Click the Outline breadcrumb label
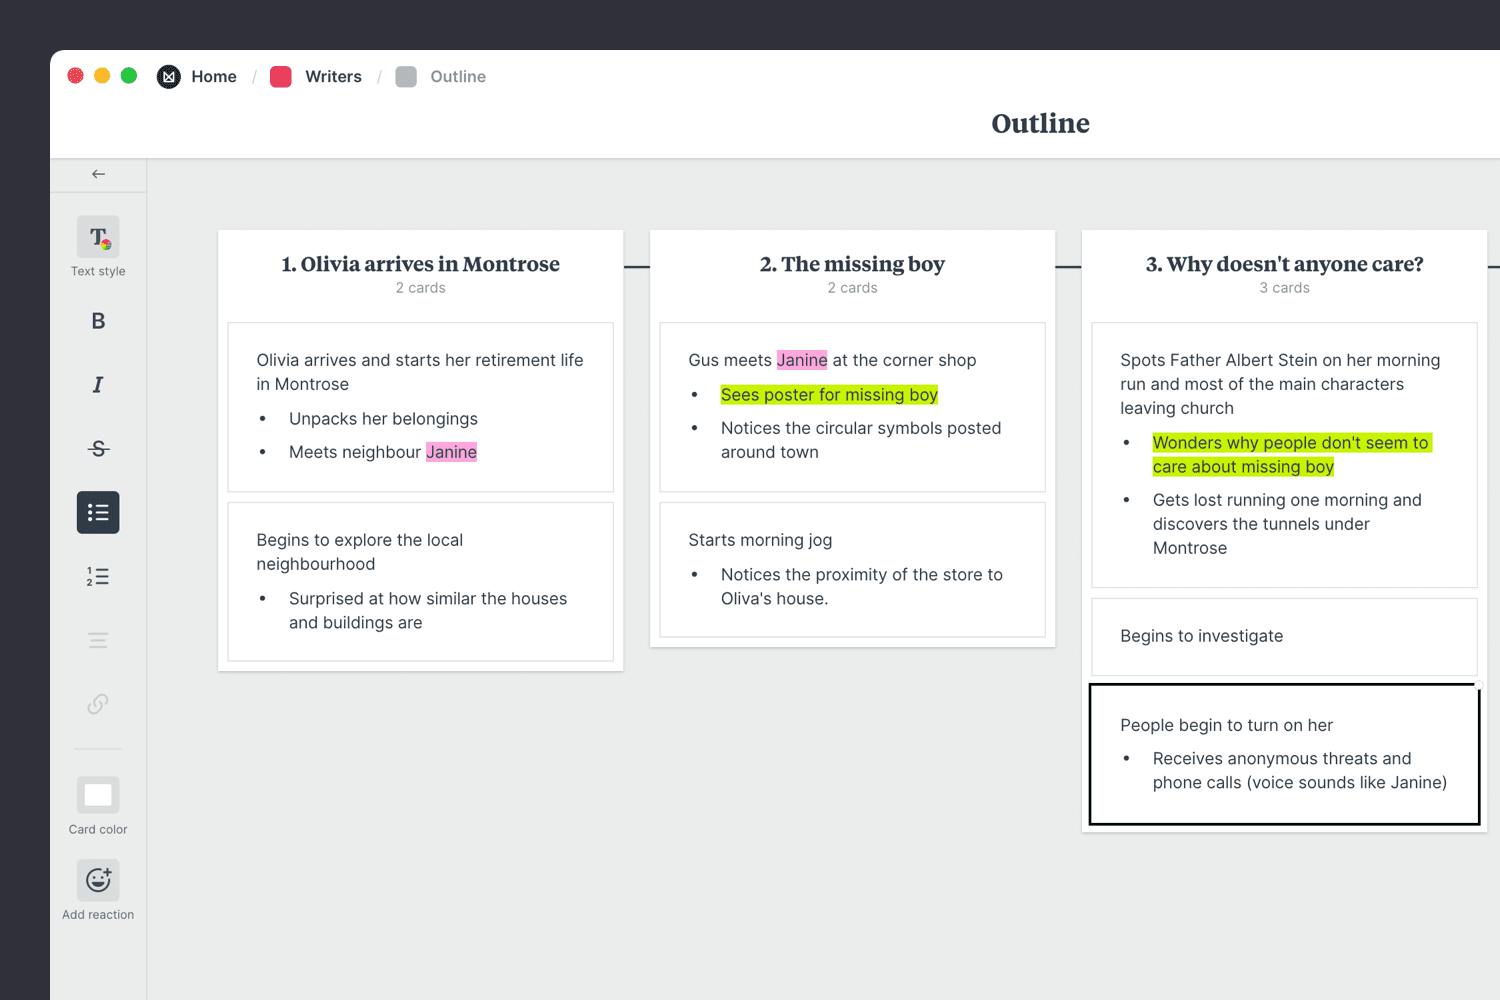Image resolution: width=1500 pixels, height=1000 pixels. (x=458, y=76)
